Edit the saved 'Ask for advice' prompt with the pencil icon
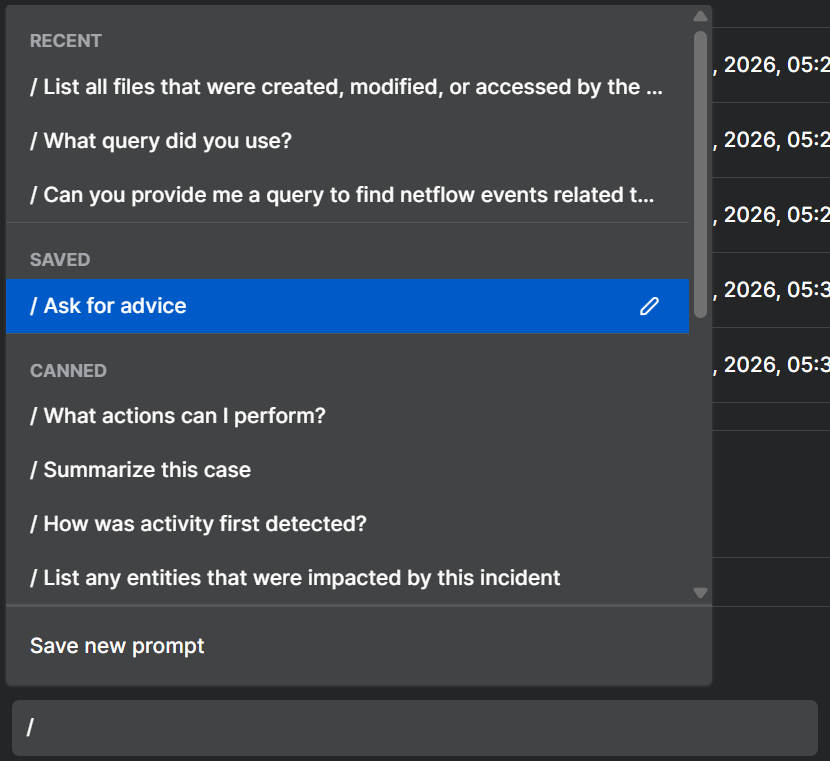Image resolution: width=830 pixels, height=761 pixels. pyautogui.click(x=650, y=306)
